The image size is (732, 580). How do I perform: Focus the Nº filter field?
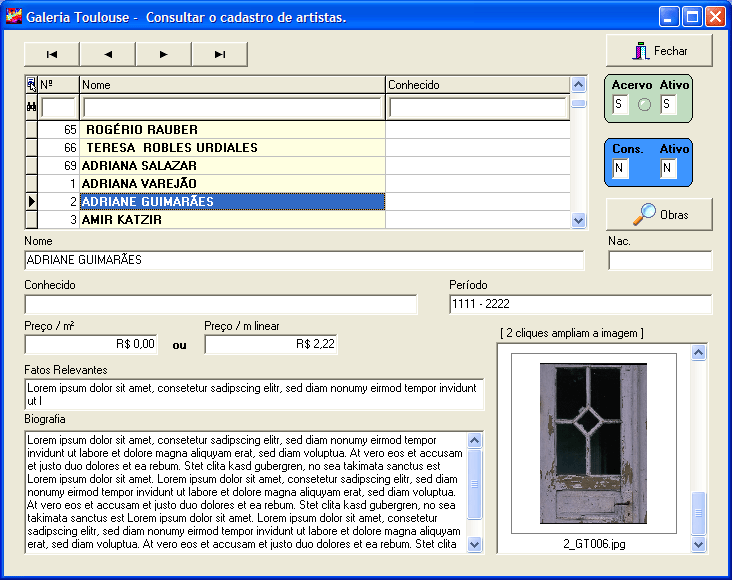pyautogui.click(x=58, y=107)
